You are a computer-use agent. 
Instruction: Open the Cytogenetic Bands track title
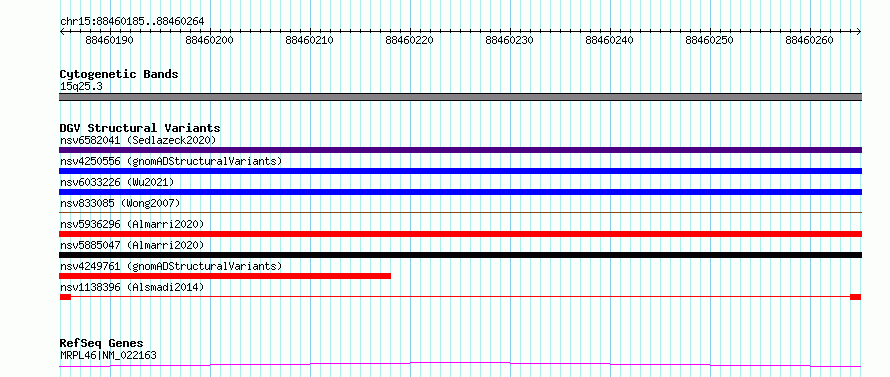click(x=119, y=74)
